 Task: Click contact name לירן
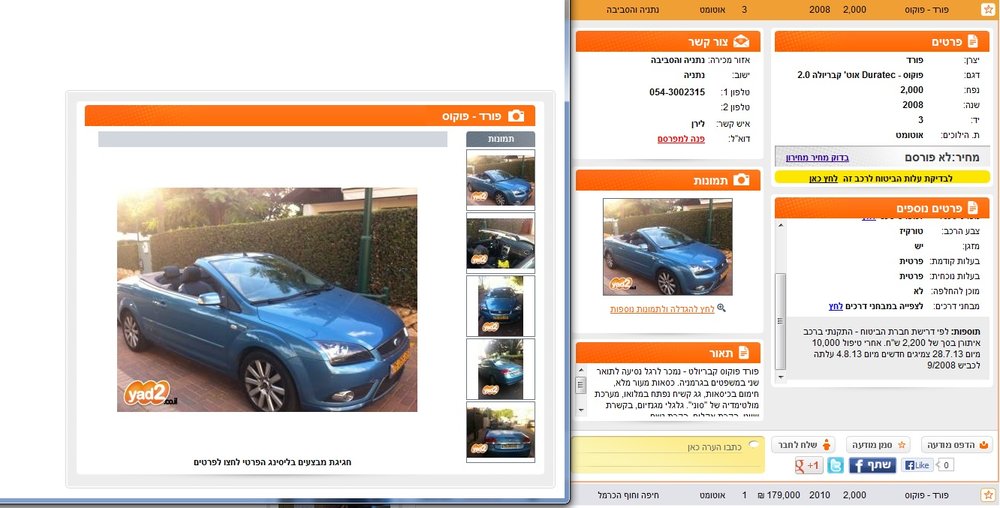click(696, 124)
